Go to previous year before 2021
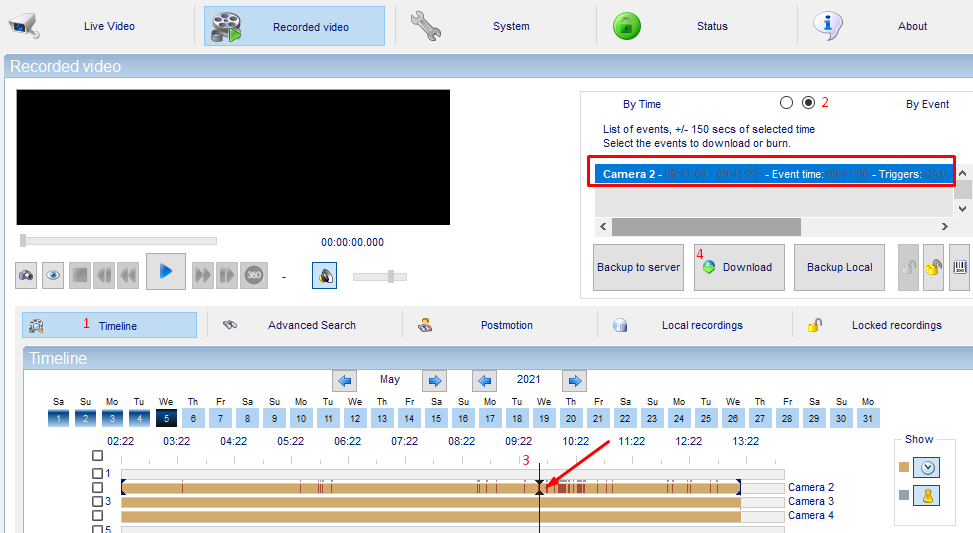 coord(485,380)
